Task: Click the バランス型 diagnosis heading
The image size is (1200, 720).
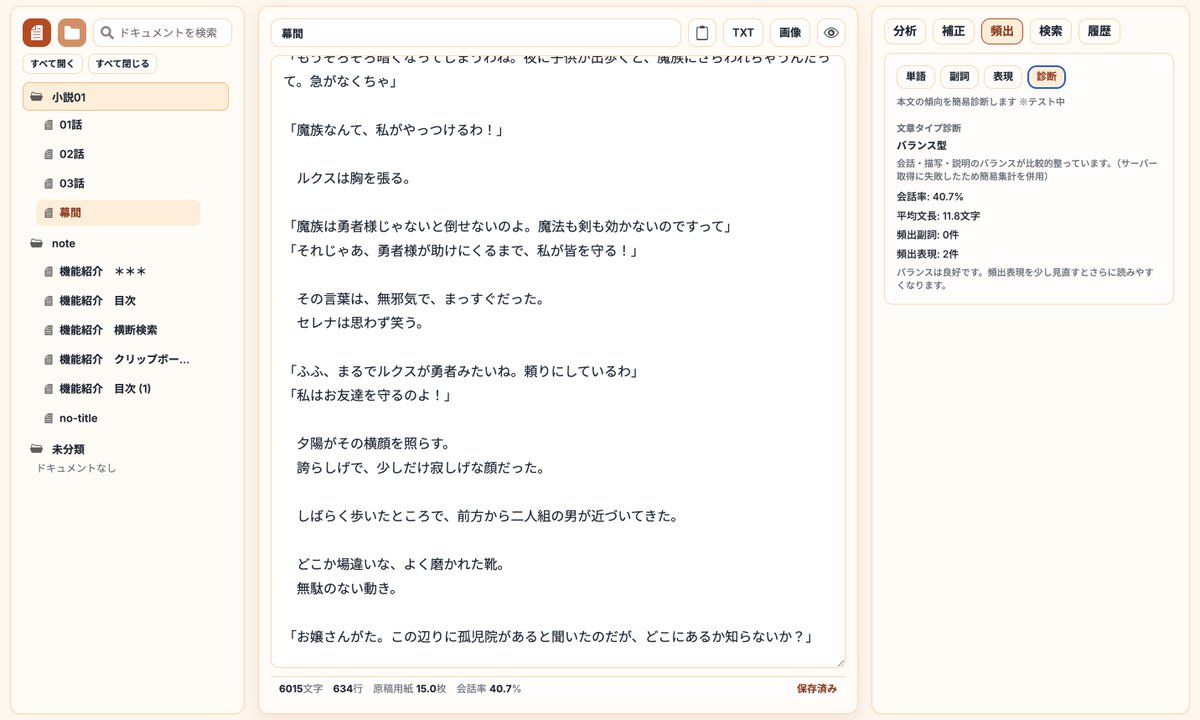Action: pyautogui.click(x=922, y=145)
